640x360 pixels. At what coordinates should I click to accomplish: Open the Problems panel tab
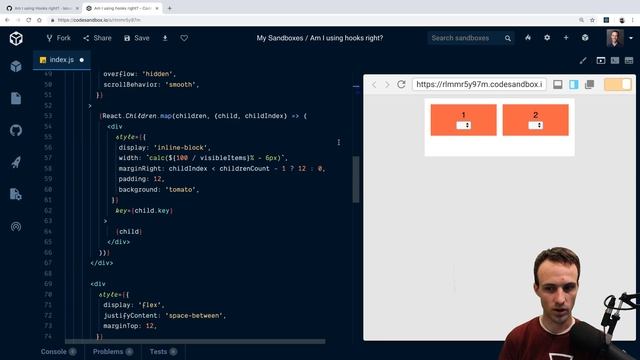113,351
